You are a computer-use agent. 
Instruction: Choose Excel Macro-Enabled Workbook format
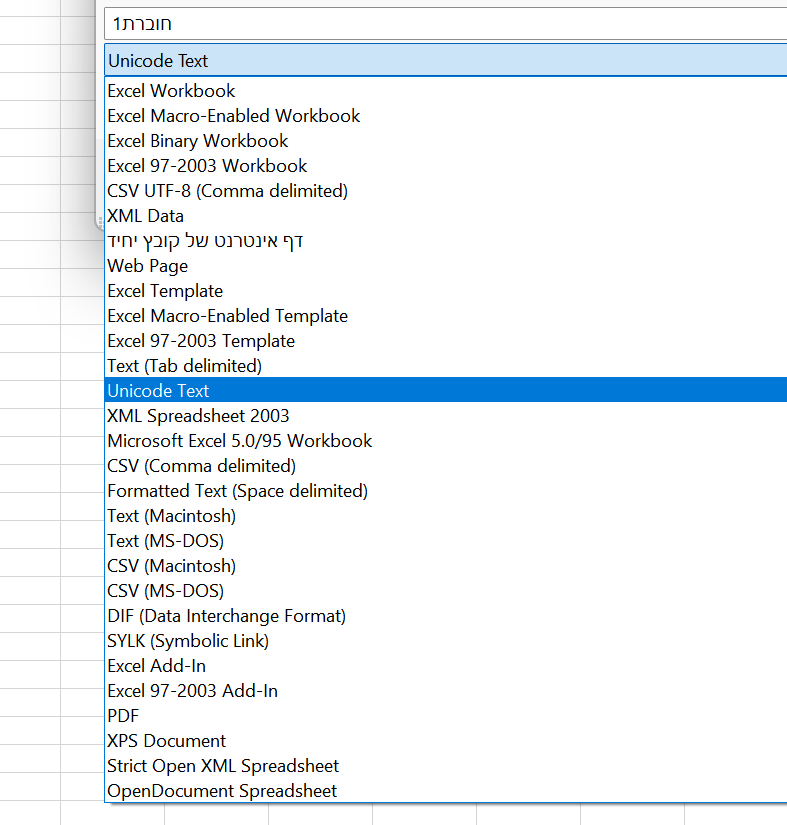point(446,116)
